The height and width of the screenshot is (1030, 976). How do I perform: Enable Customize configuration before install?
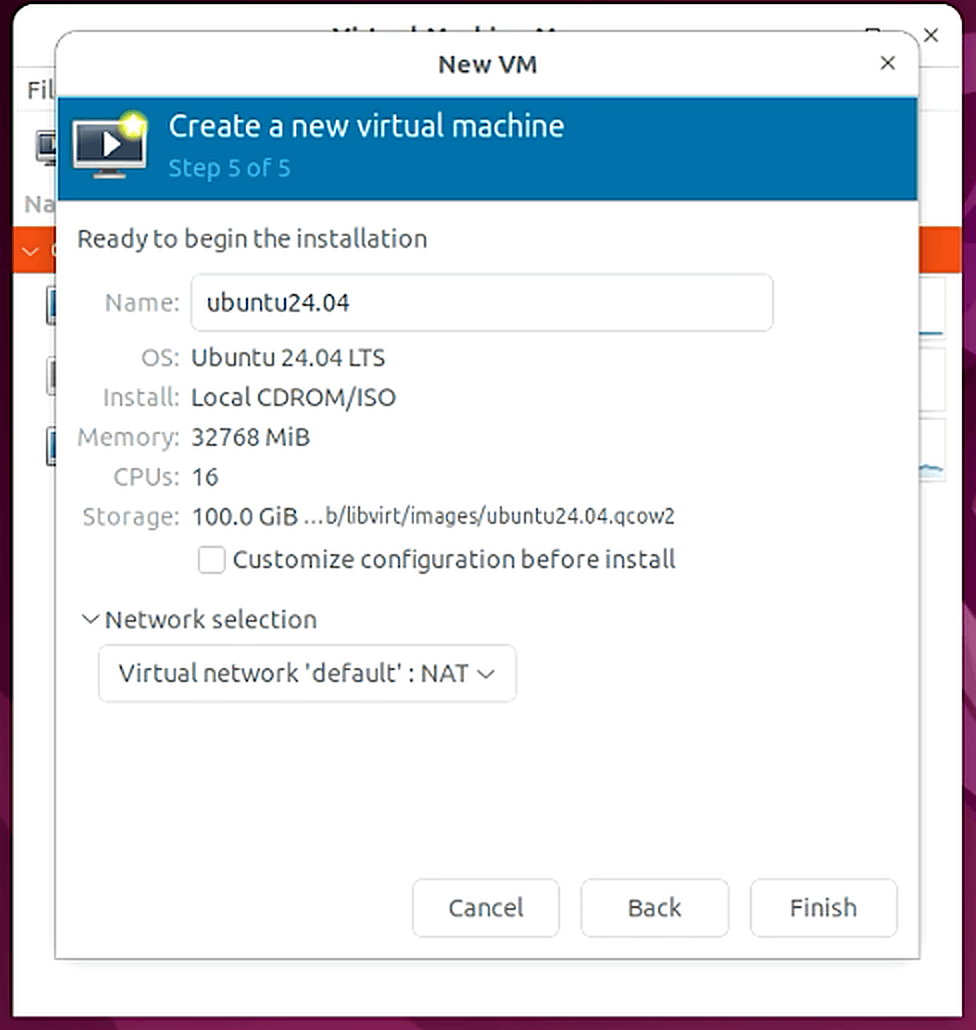tap(212, 559)
